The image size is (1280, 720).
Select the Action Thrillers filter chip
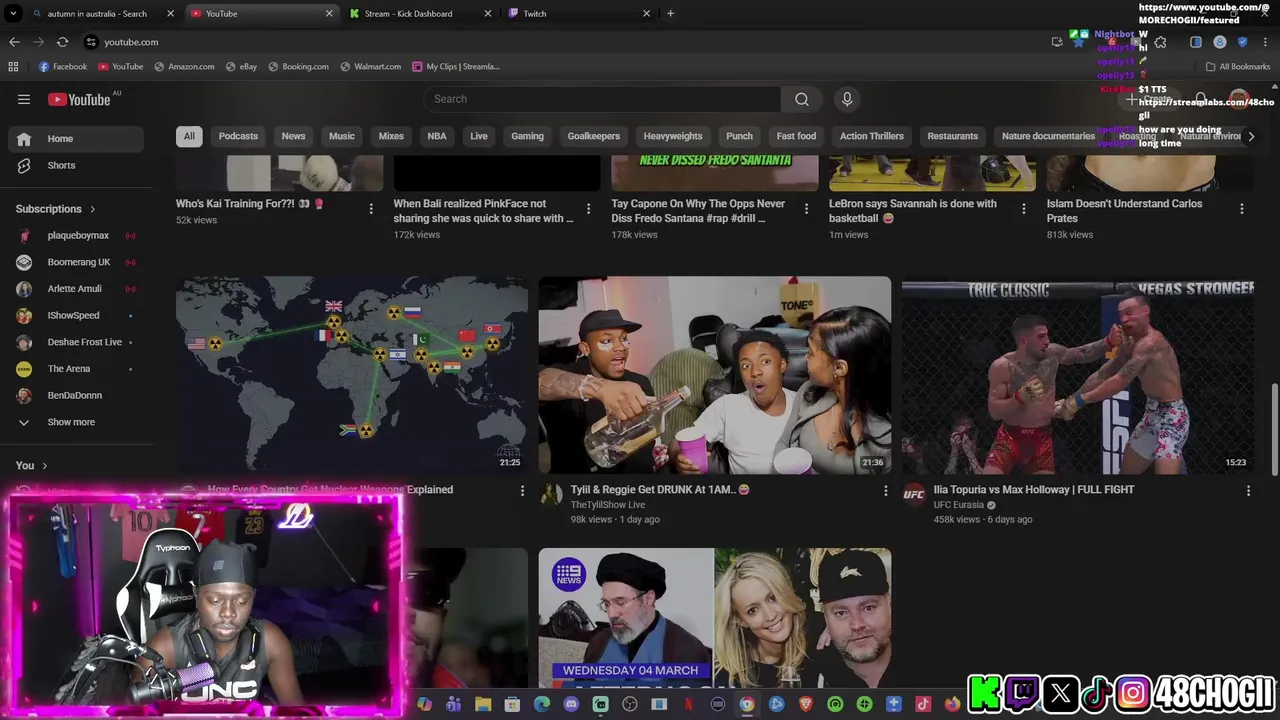(x=872, y=136)
